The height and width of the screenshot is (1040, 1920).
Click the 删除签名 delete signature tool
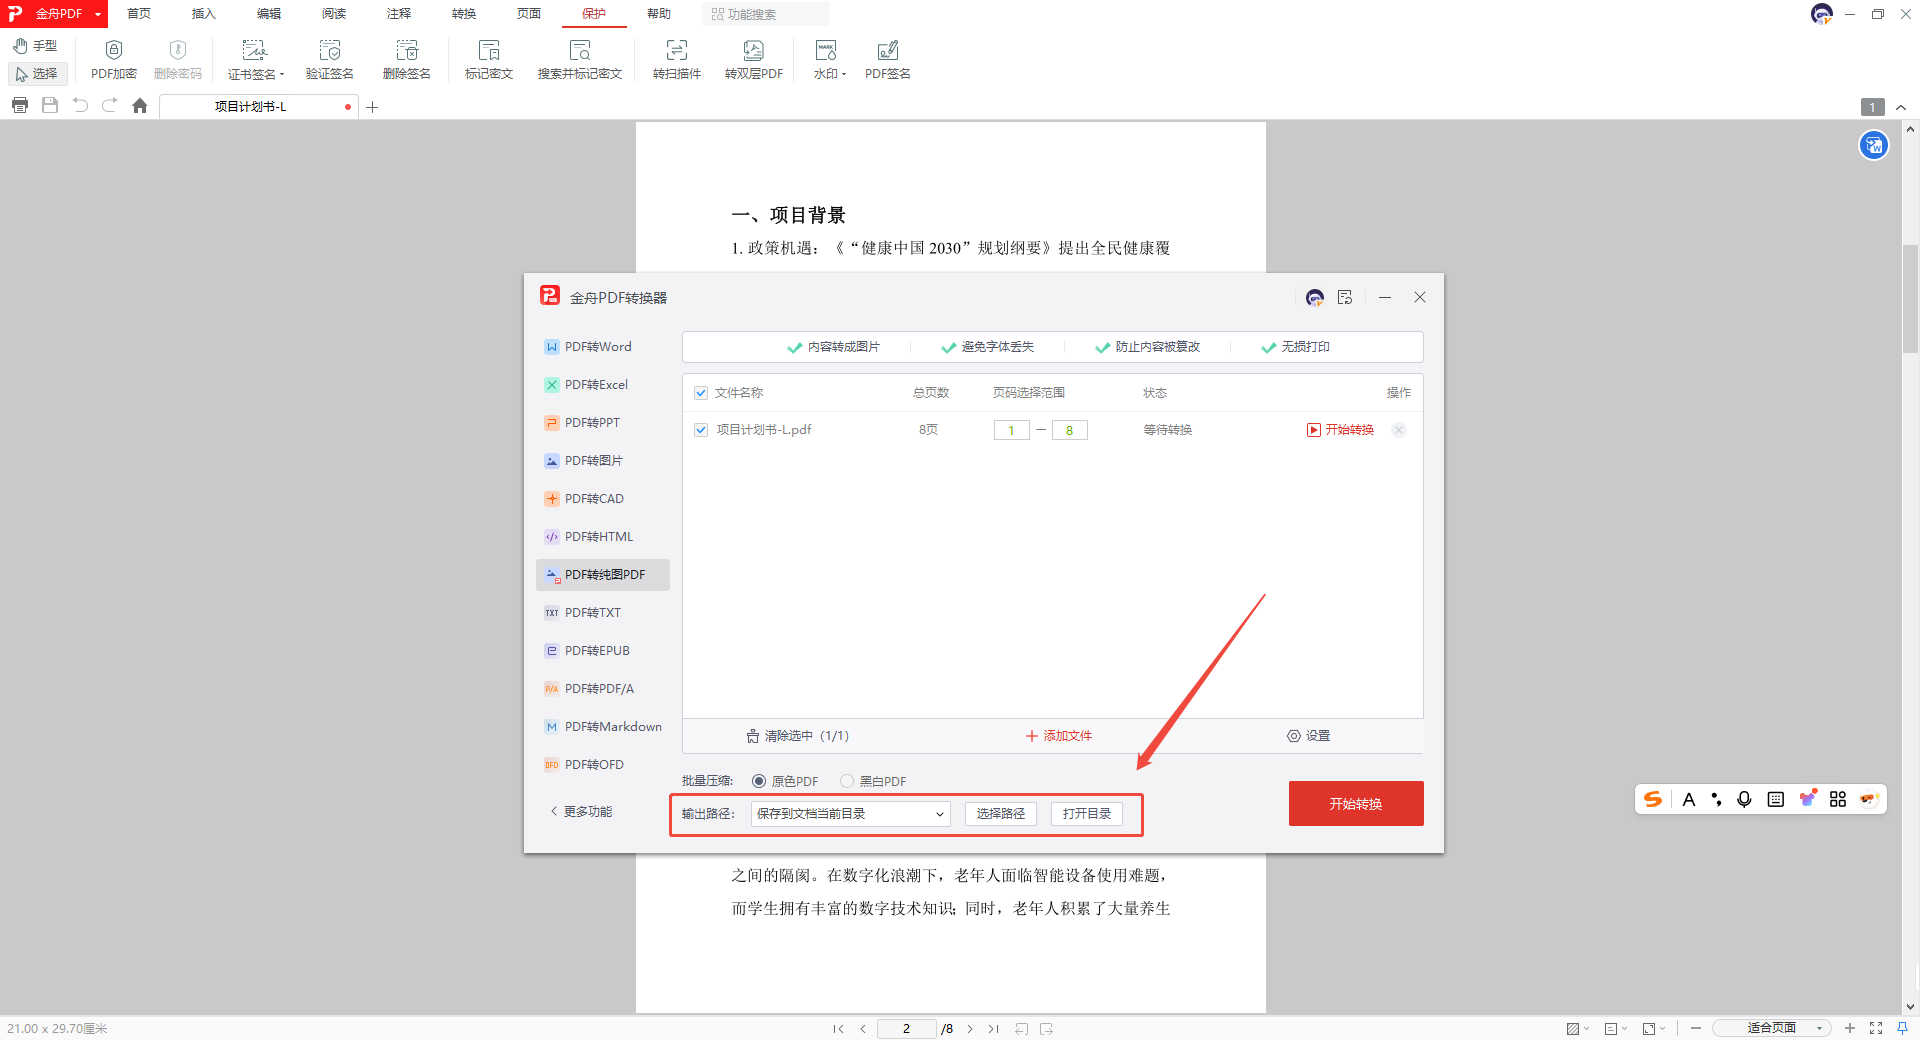(407, 60)
